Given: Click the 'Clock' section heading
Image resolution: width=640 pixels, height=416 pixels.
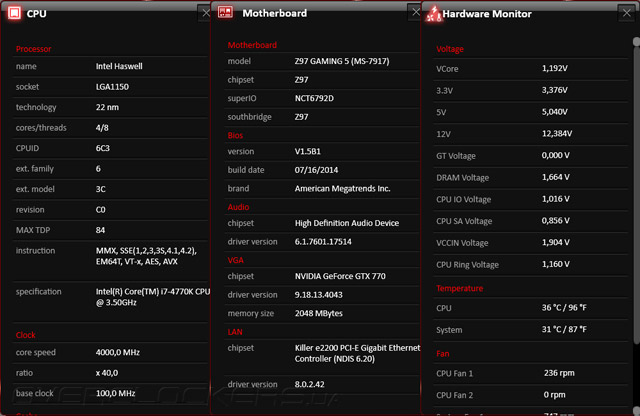Looking at the screenshot, I should 25,335.
